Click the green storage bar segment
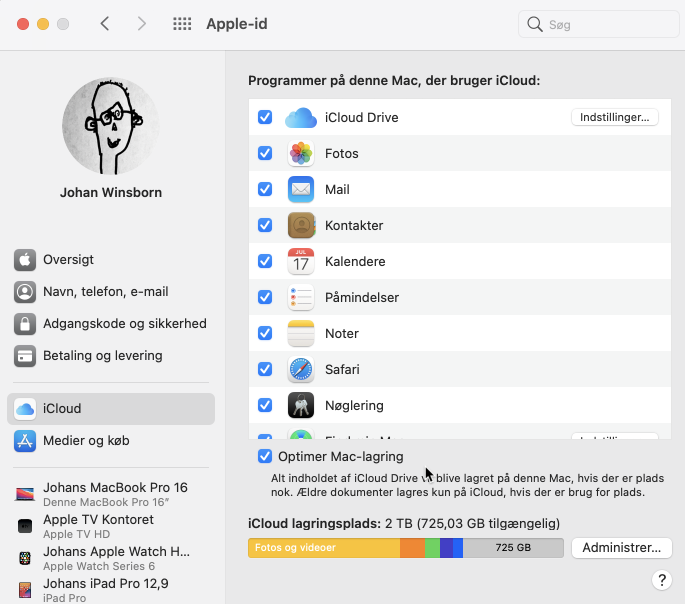Screen dimensions: 685x604 [x=432, y=548]
